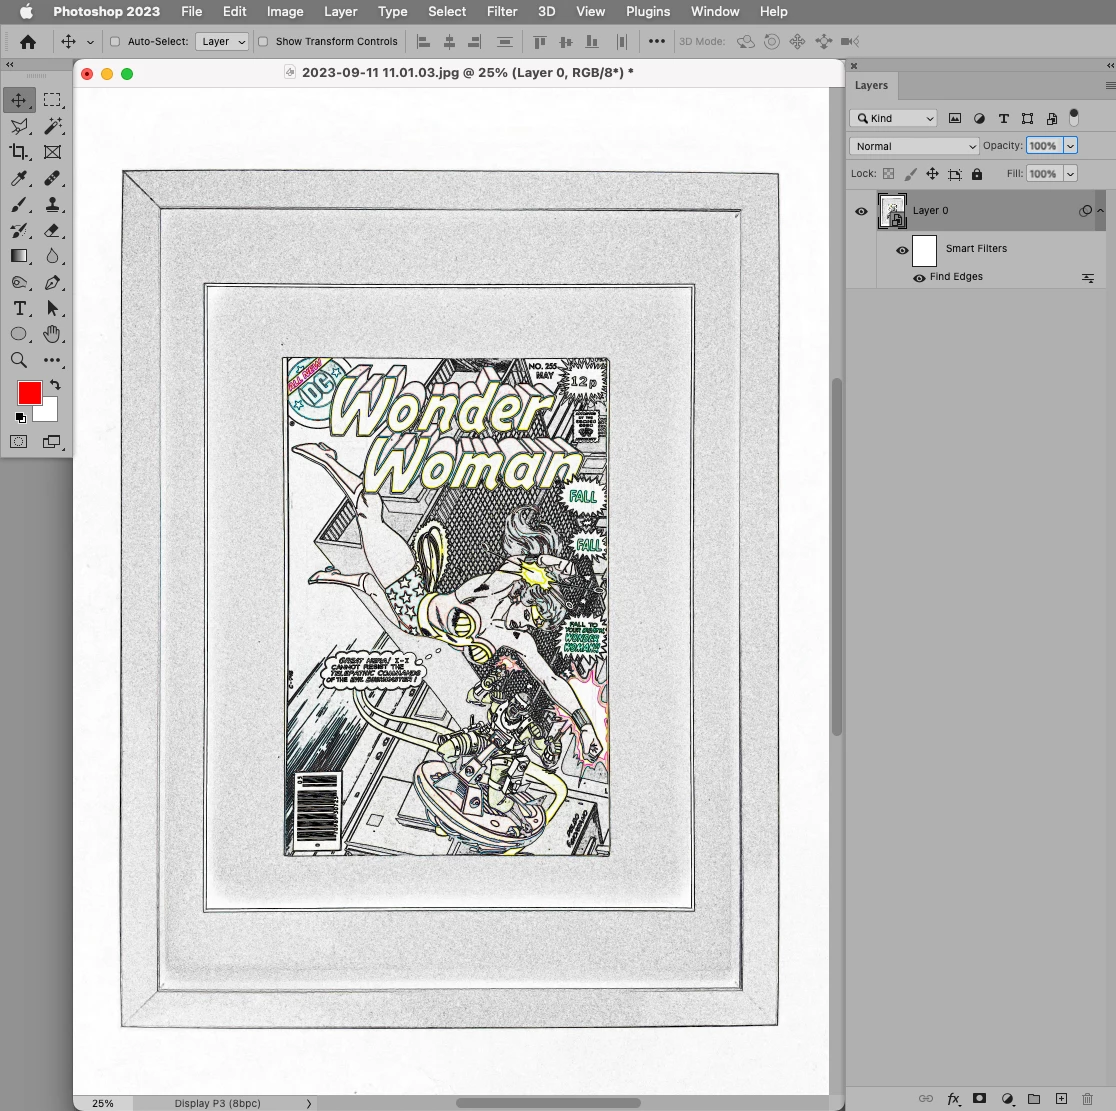Enable Show Transform Controls checkbox
Screen dimensions: 1116x1111
point(263,41)
